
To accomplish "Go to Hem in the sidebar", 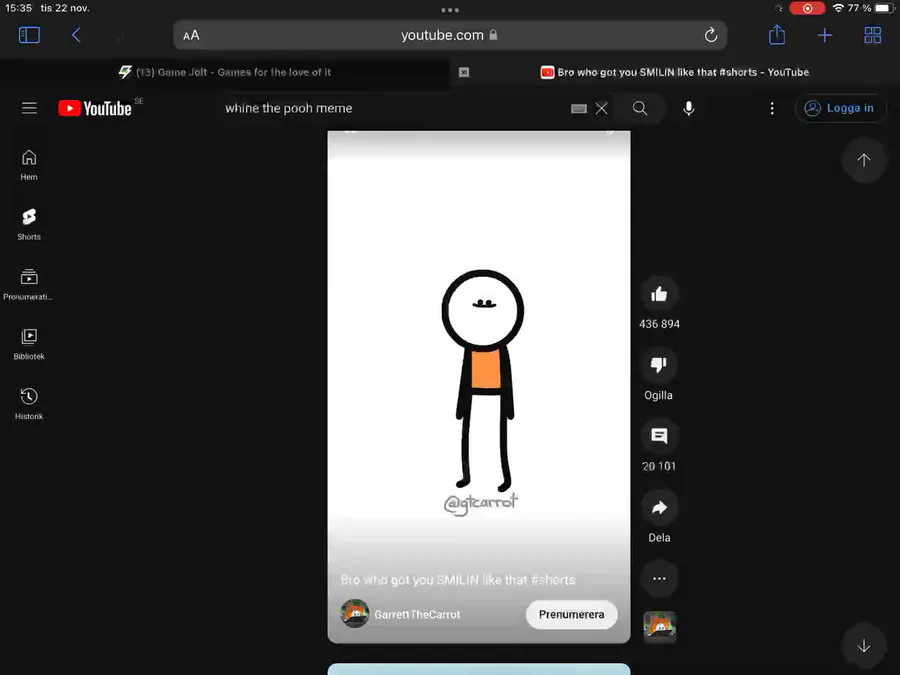I will (29, 165).
